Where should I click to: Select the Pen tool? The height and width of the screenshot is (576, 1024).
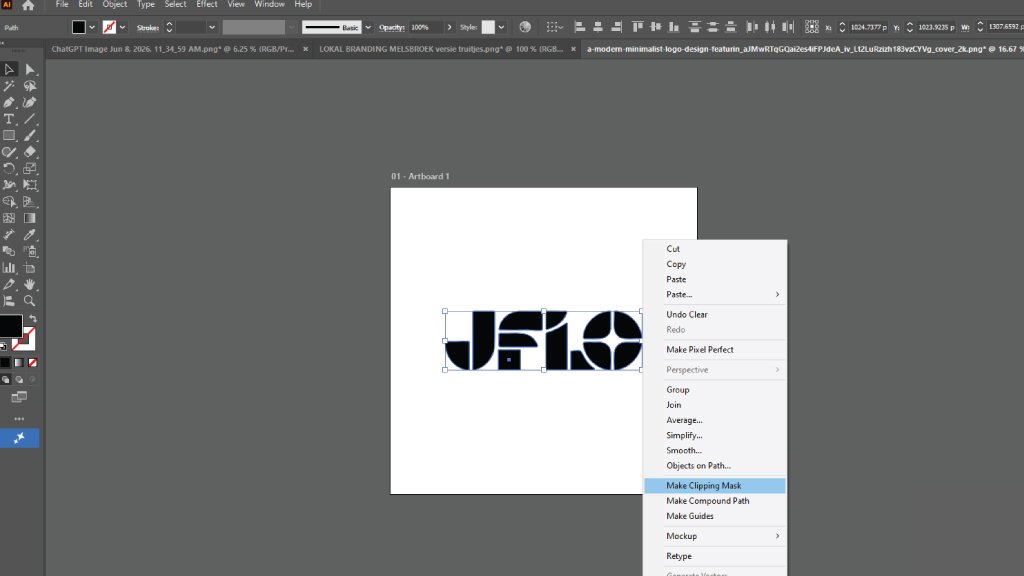[x=9, y=102]
